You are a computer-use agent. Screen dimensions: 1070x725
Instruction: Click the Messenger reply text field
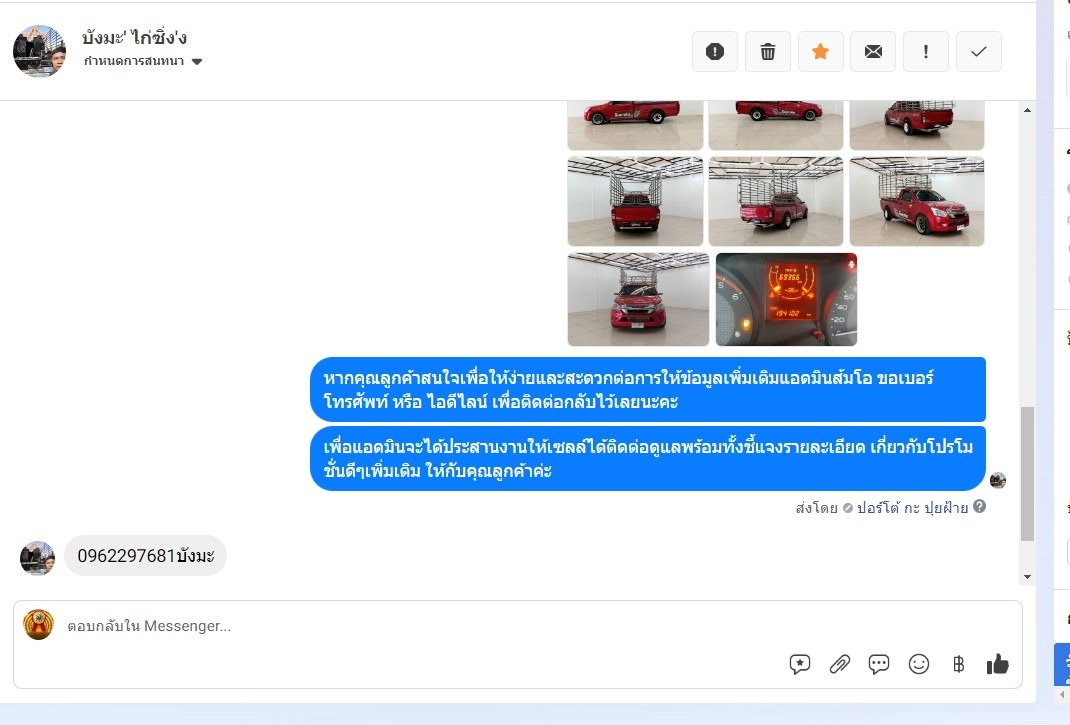(423, 626)
